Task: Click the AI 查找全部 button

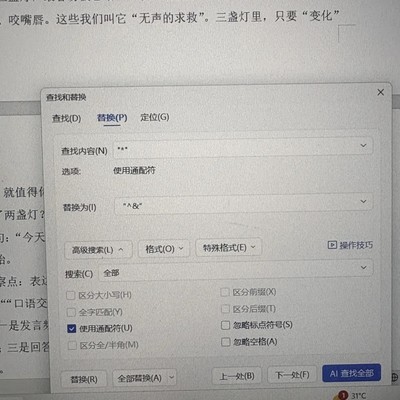Action: 352,373
